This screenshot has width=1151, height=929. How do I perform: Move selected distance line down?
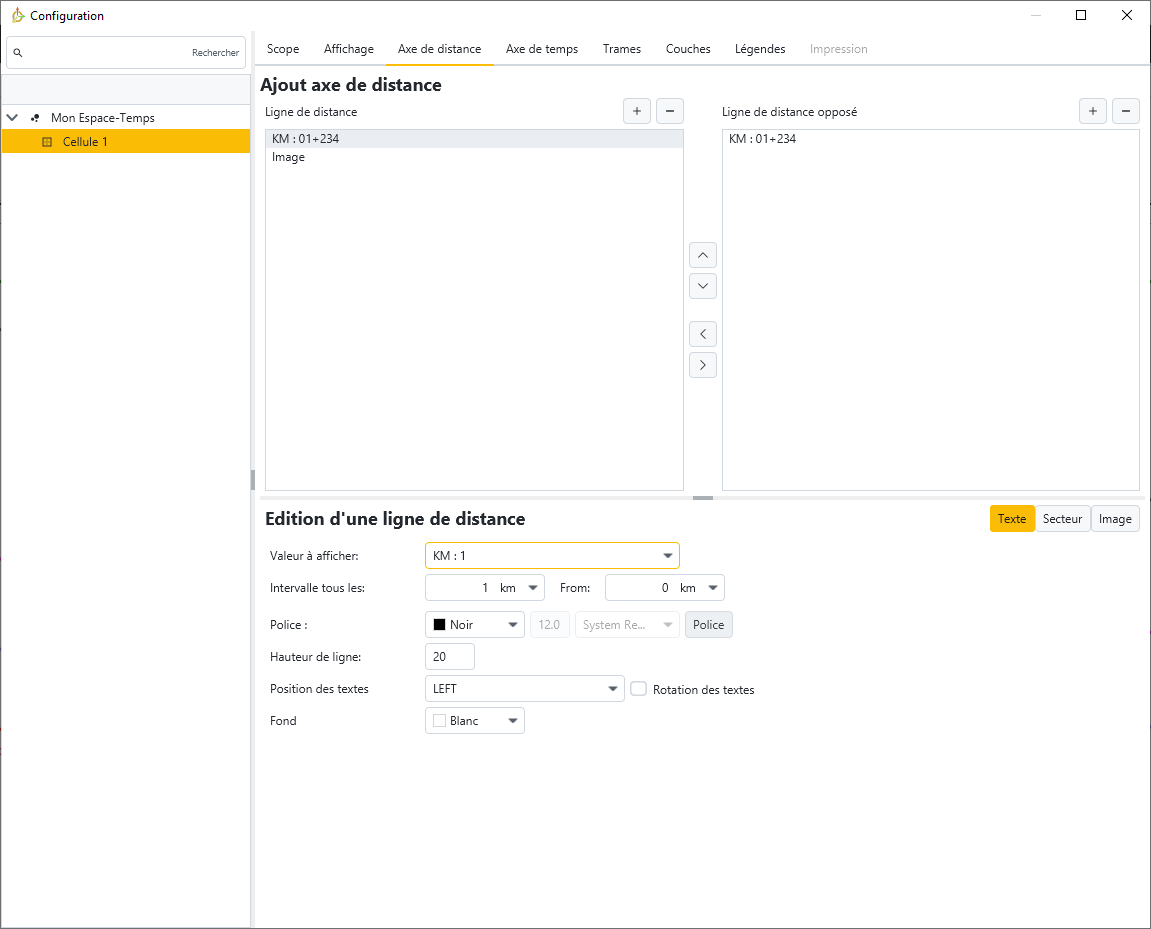703,286
